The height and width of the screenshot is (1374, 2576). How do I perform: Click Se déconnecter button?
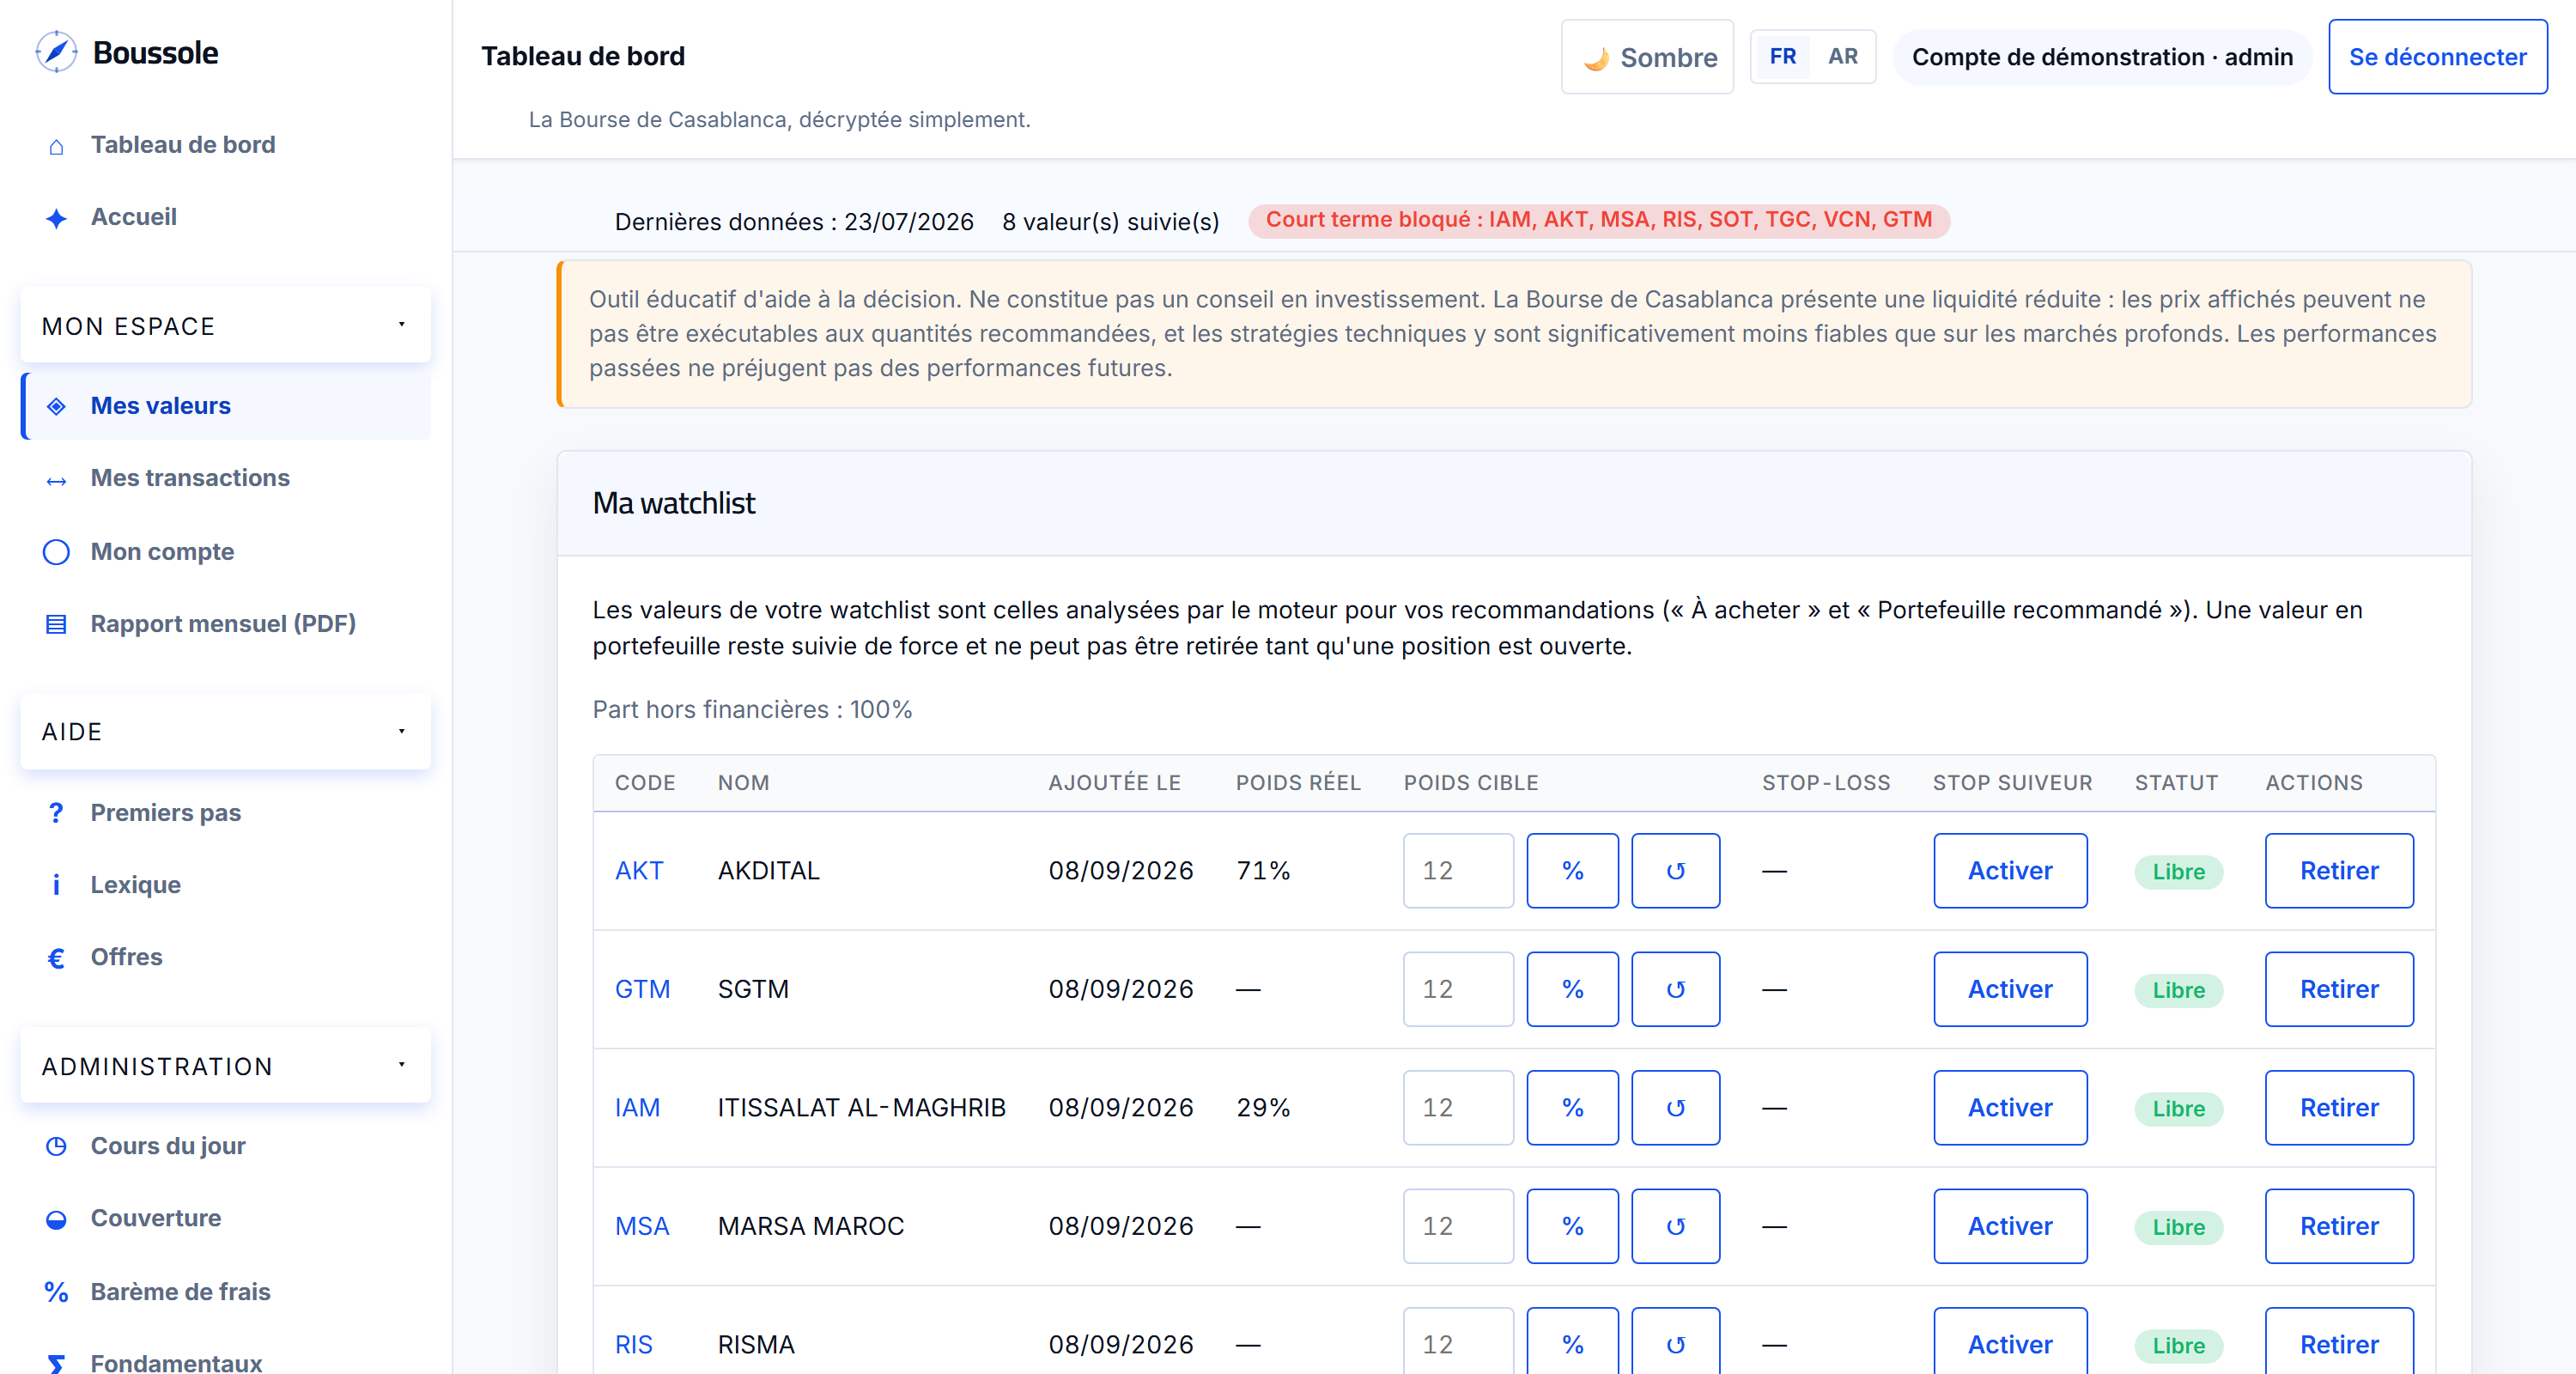(x=2437, y=57)
